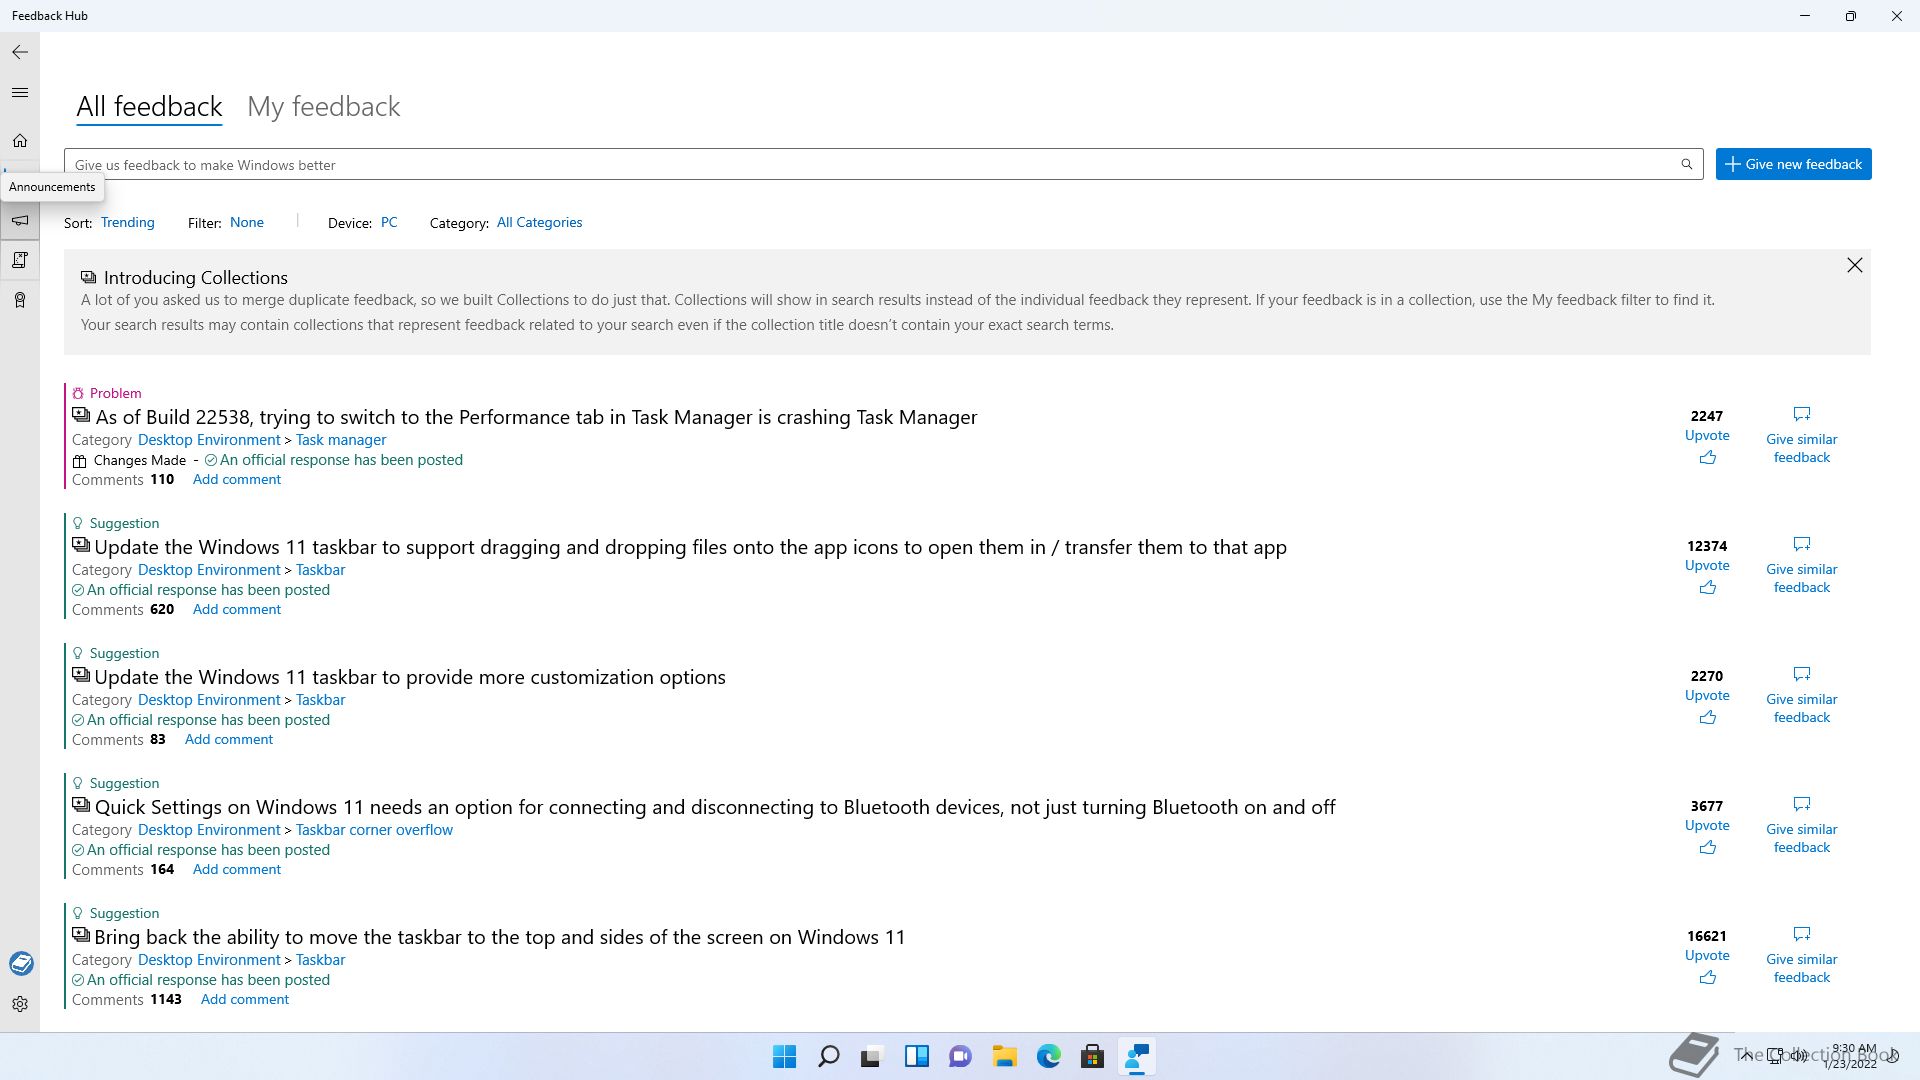Open the Task Manager crashing feedback title
Viewport: 1920px width, 1080px height.
(536, 417)
